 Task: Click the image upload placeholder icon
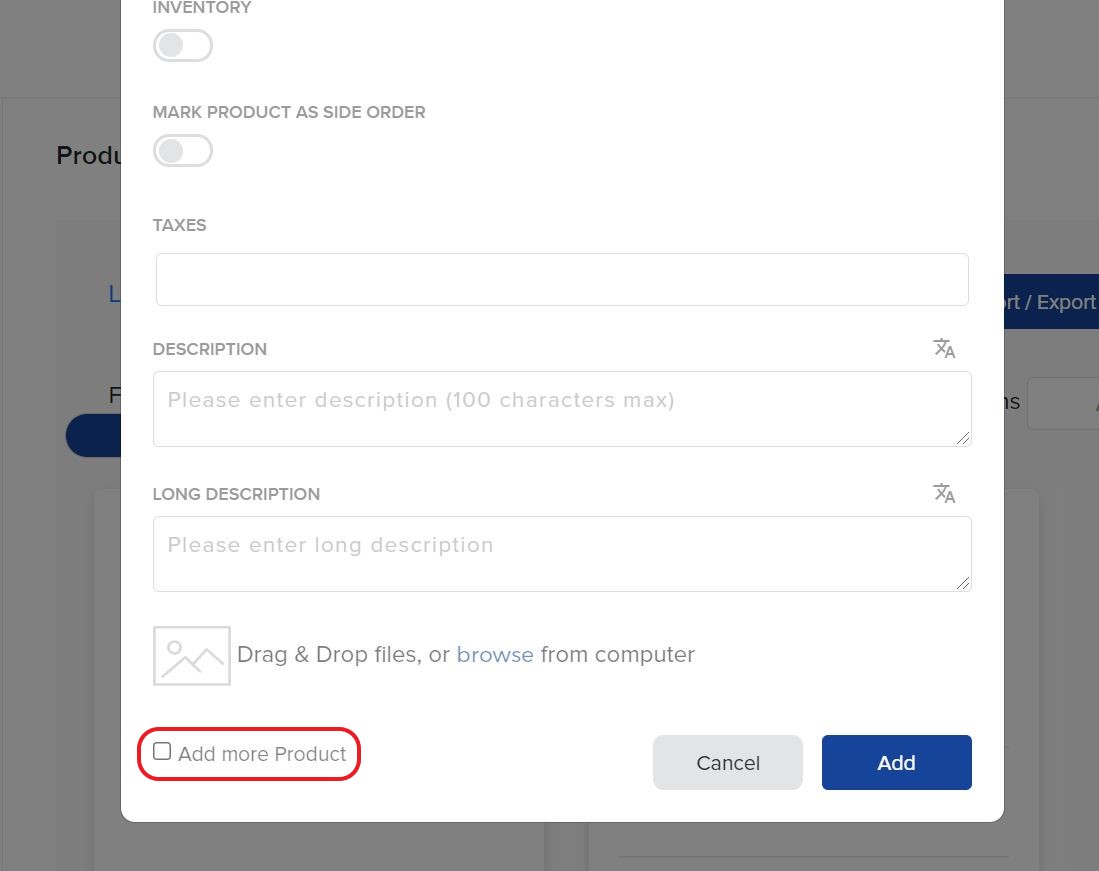pyautogui.click(x=192, y=656)
